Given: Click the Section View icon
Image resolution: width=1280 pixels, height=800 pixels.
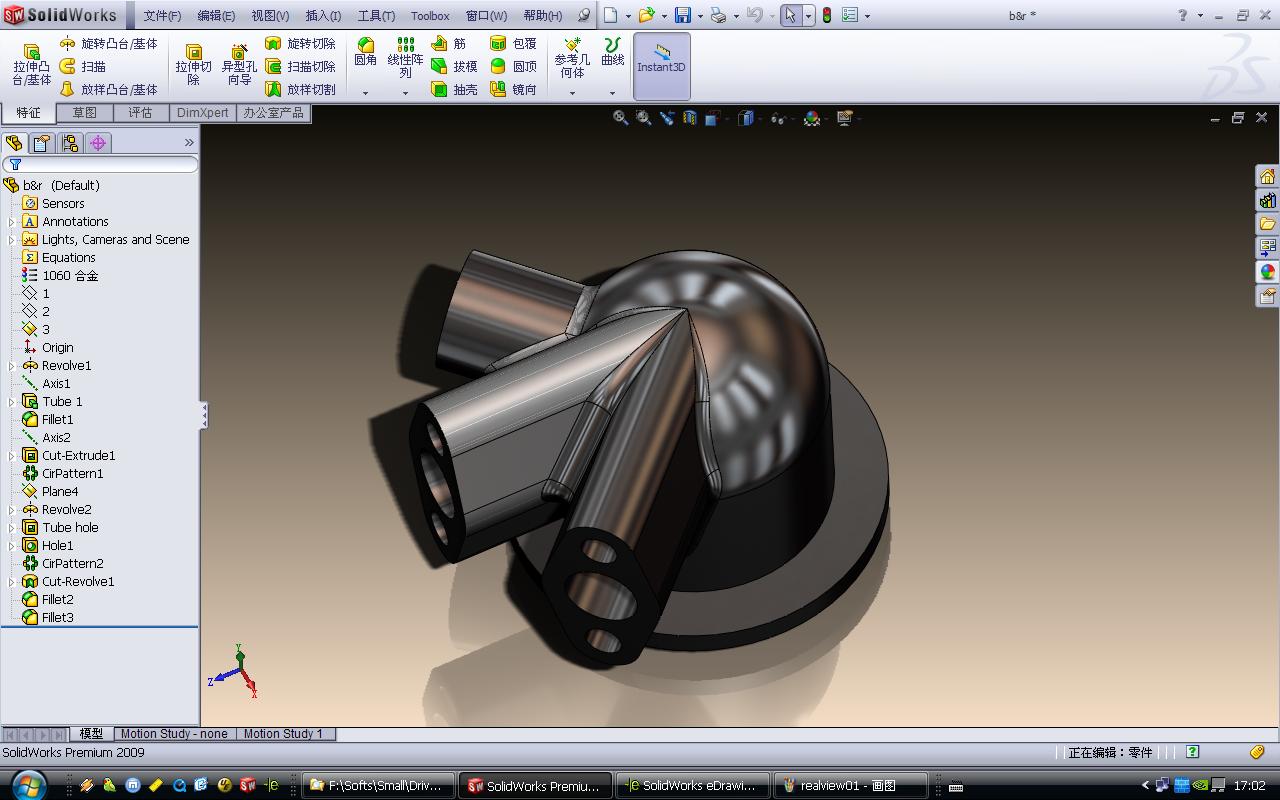Looking at the screenshot, I should pyautogui.click(x=689, y=118).
